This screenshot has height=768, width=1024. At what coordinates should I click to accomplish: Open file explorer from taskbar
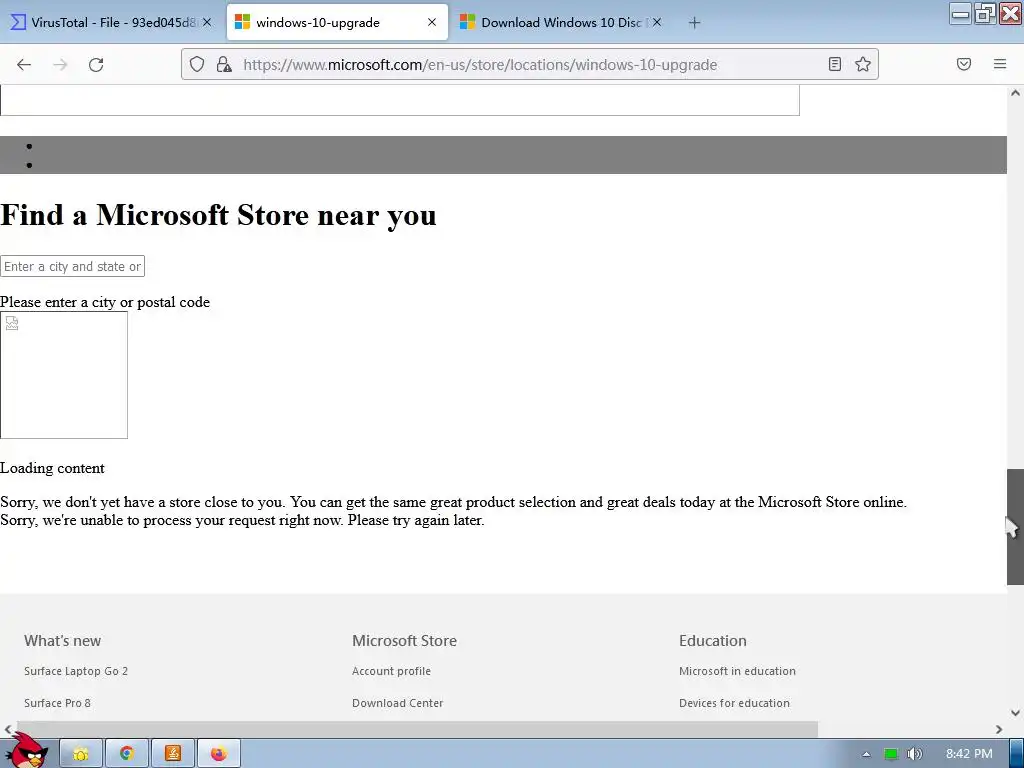pos(81,754)
